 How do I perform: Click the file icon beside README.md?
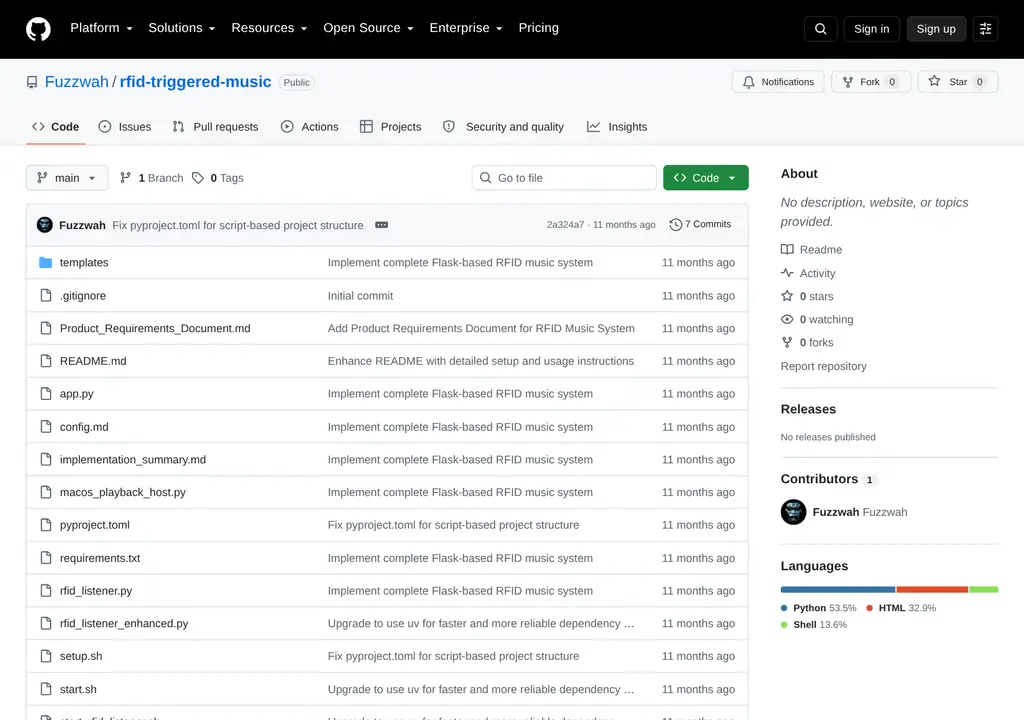tap(46, 361)
